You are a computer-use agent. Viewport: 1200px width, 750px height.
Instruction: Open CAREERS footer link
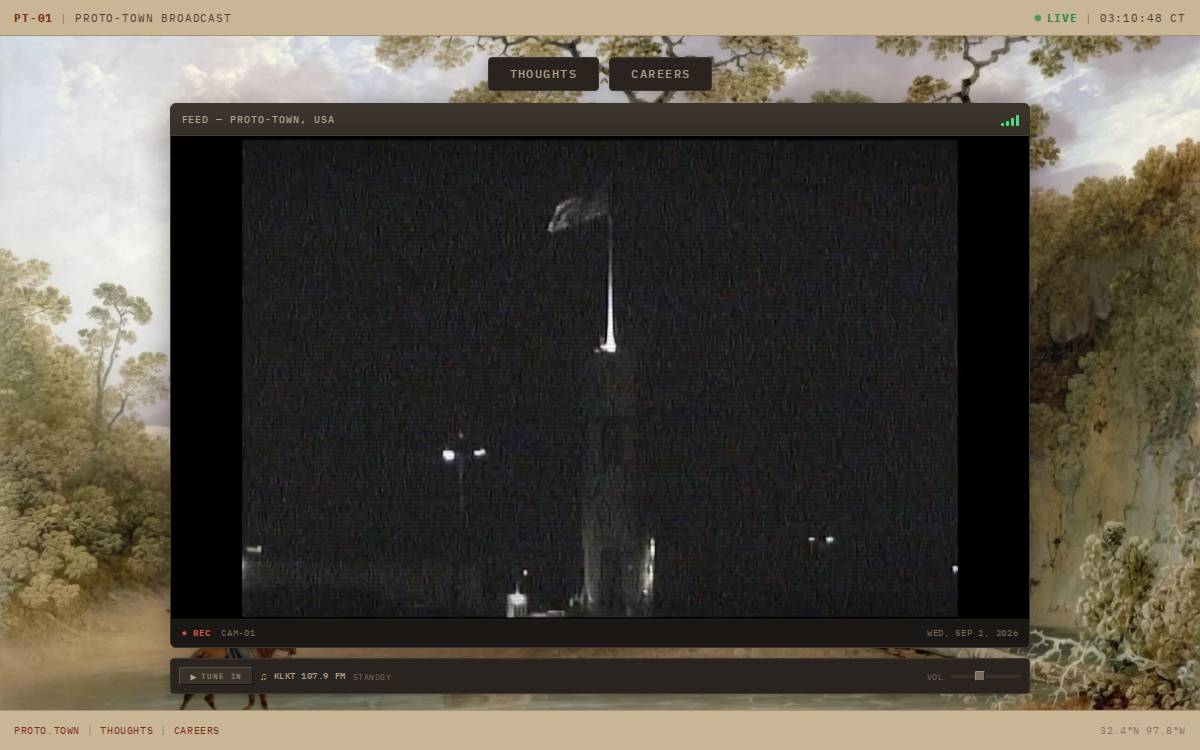click(196, 731)
